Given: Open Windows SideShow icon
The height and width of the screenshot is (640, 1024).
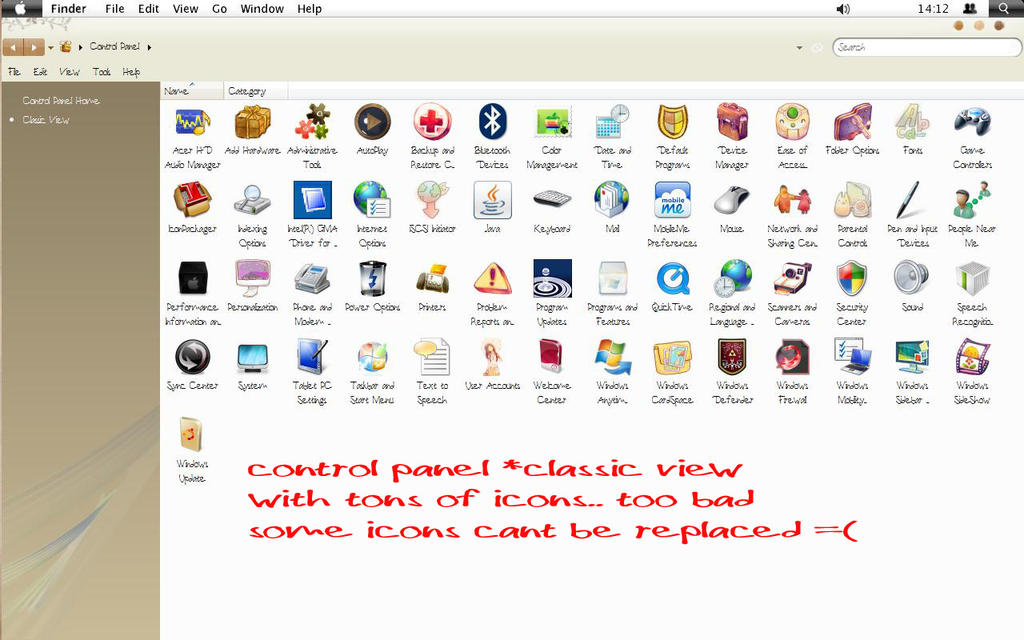Looking at the screenshot, I should (972, 357).
